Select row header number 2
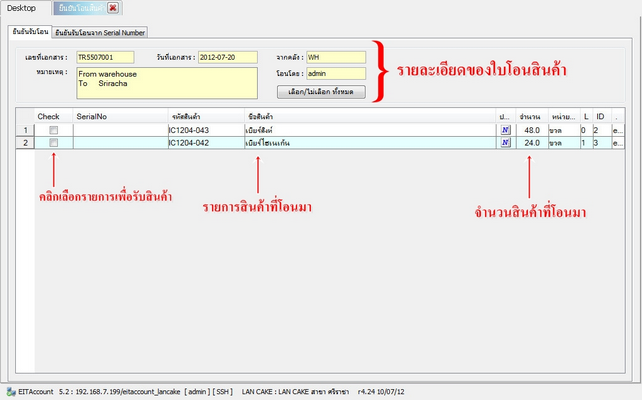 [25, 142]
